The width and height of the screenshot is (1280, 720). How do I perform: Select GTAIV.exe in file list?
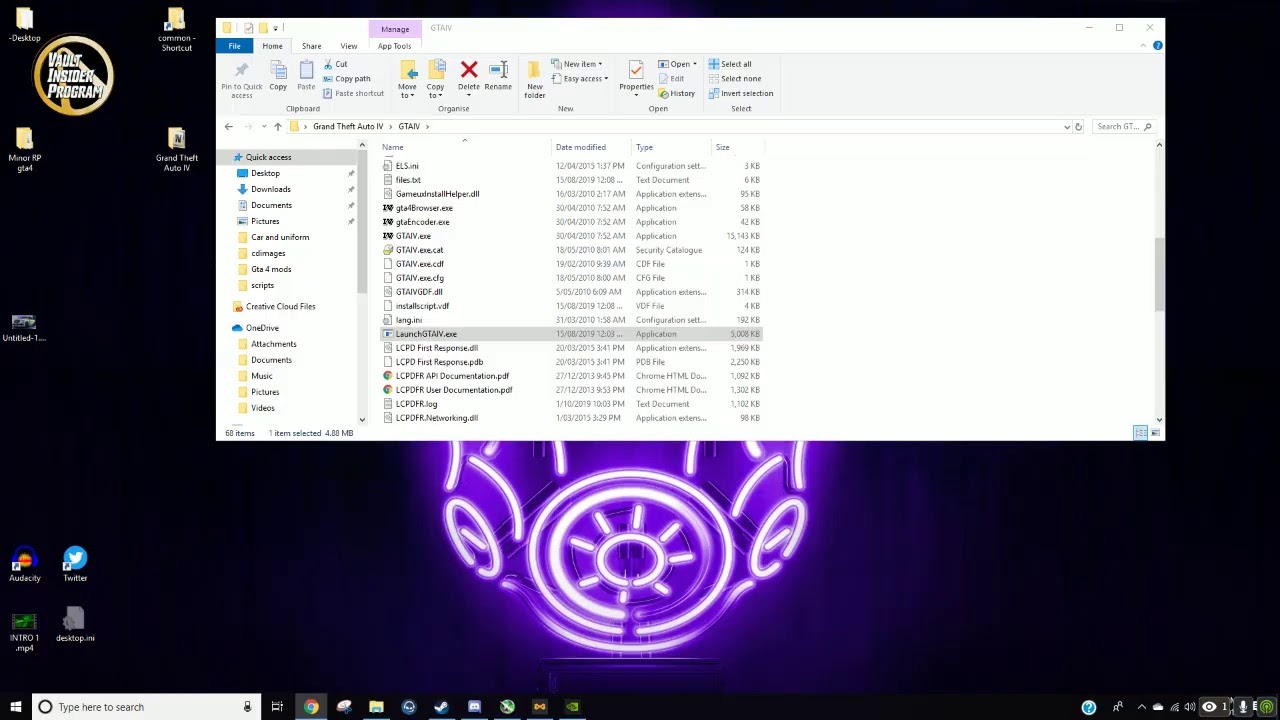click(413, 236)
